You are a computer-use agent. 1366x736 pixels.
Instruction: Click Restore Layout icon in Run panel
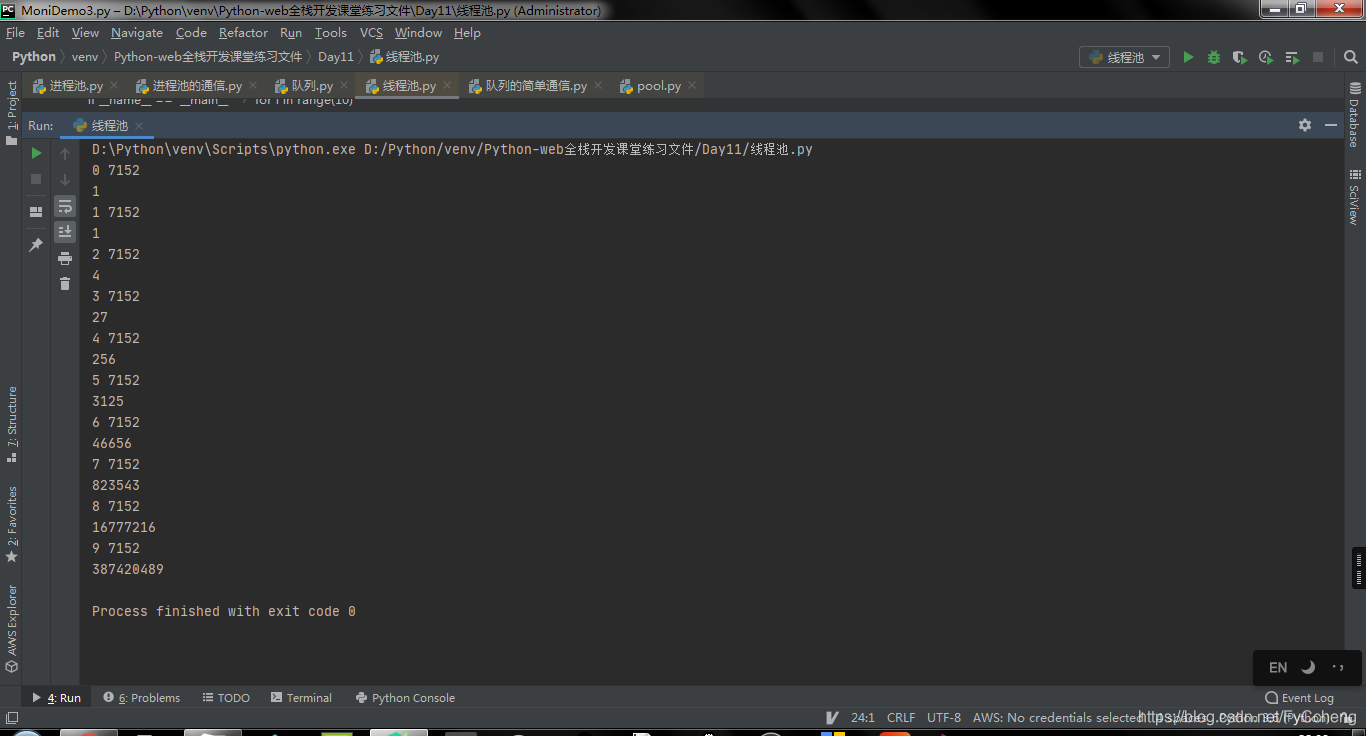point(36,211)
